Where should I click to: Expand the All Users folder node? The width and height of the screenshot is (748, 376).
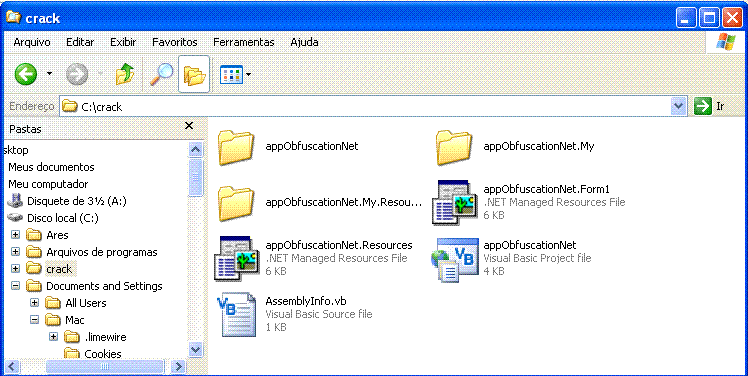(x=34, y=303)
